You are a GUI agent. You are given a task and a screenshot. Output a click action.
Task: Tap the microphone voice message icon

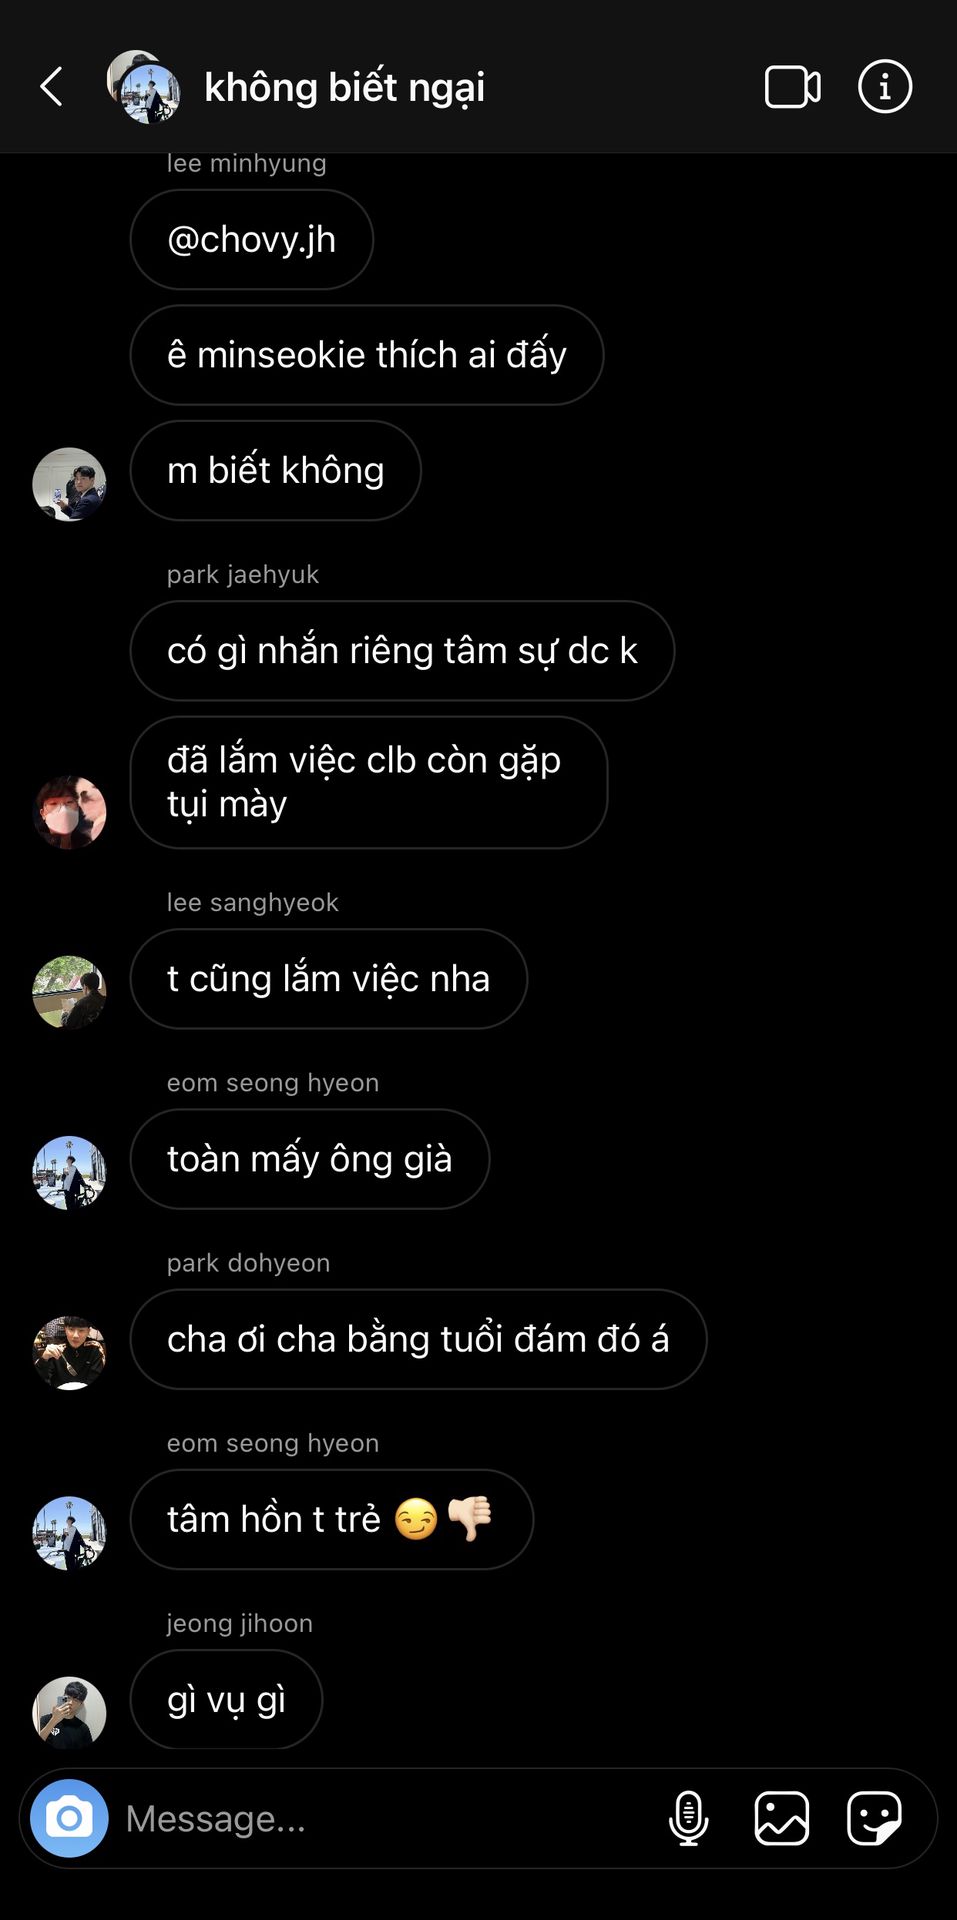688,1818
